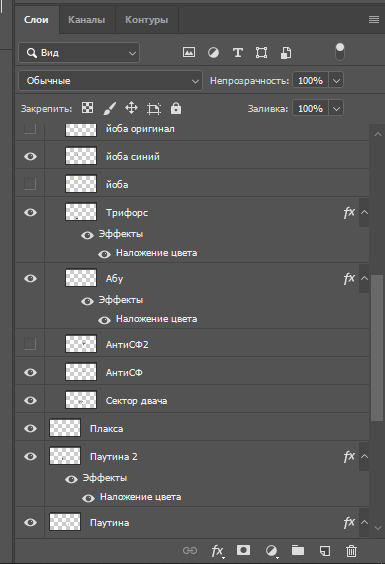385x564 pixels.
Task: Filter layers by pixel layer icon
Action: pos(189,53)
